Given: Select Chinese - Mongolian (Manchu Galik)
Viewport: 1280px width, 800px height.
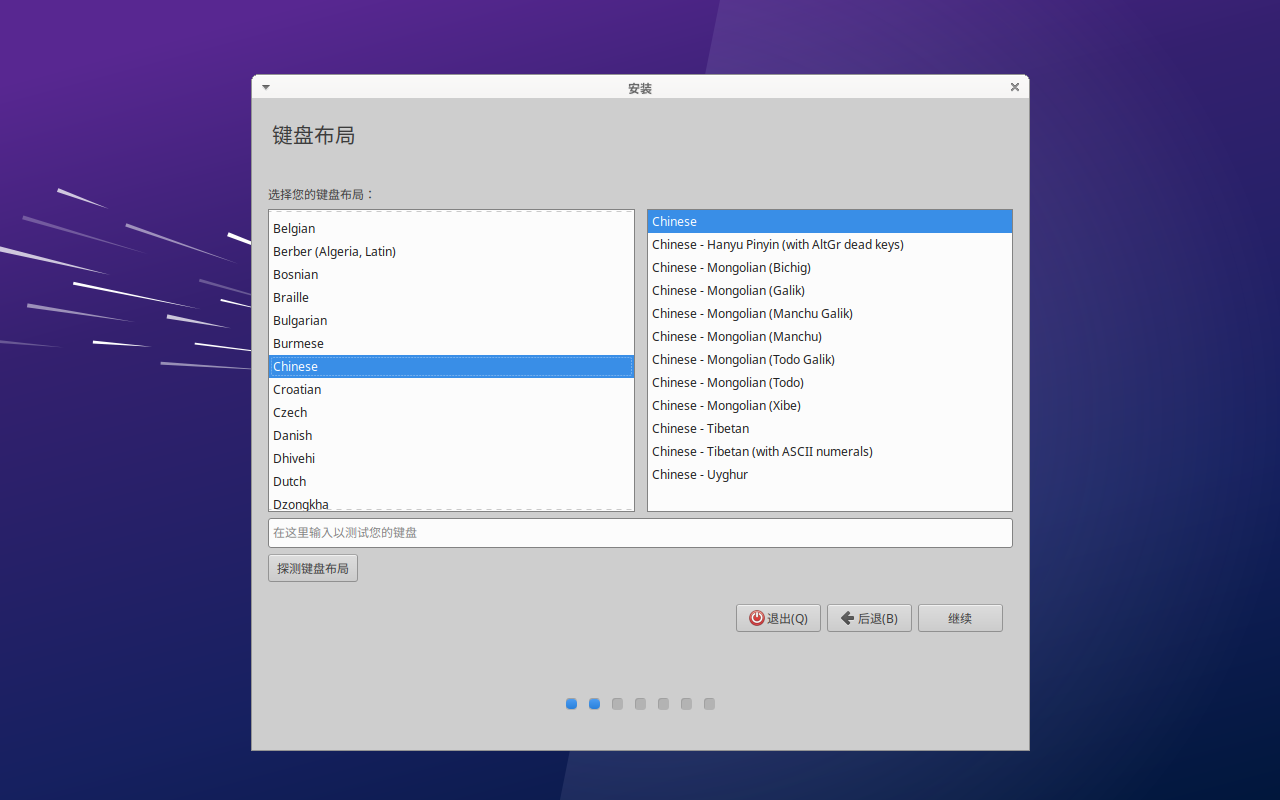Looking at the screenshot, I should pos(830,313).
